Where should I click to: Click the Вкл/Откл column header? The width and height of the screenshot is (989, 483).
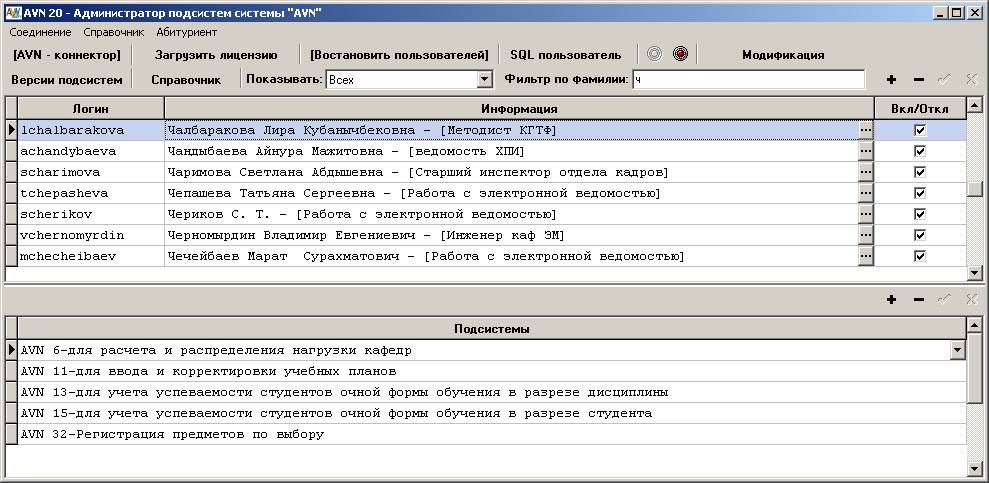point(920,108)
